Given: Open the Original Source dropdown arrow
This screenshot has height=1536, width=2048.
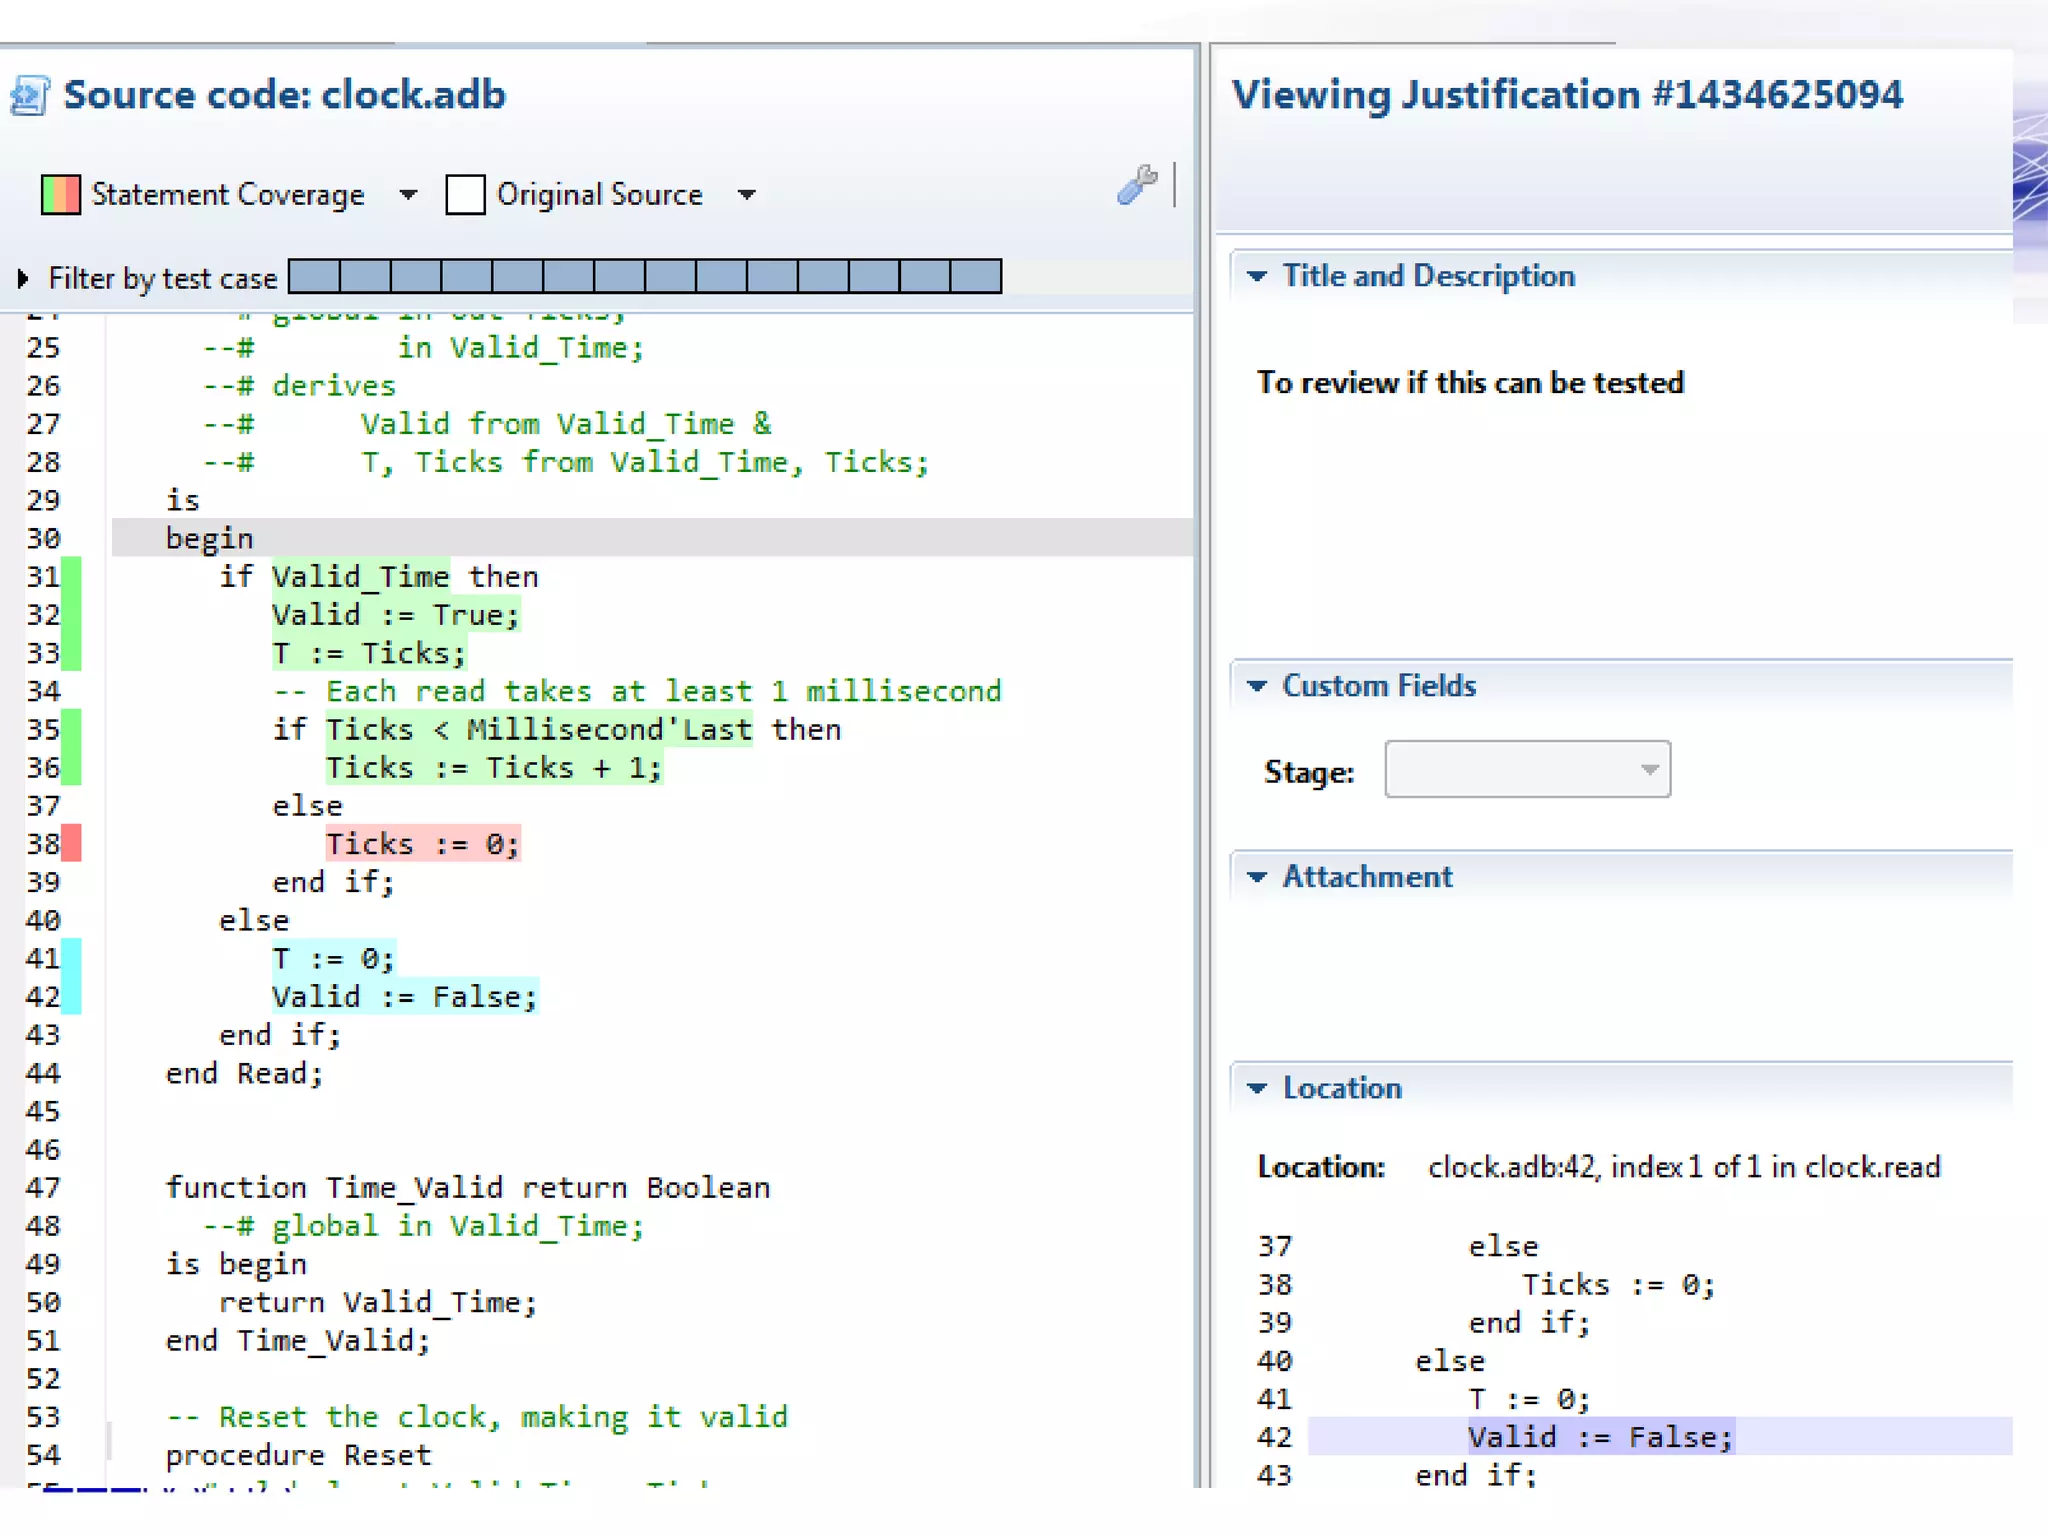Looking at the screenshot, I should coord(746,194).
